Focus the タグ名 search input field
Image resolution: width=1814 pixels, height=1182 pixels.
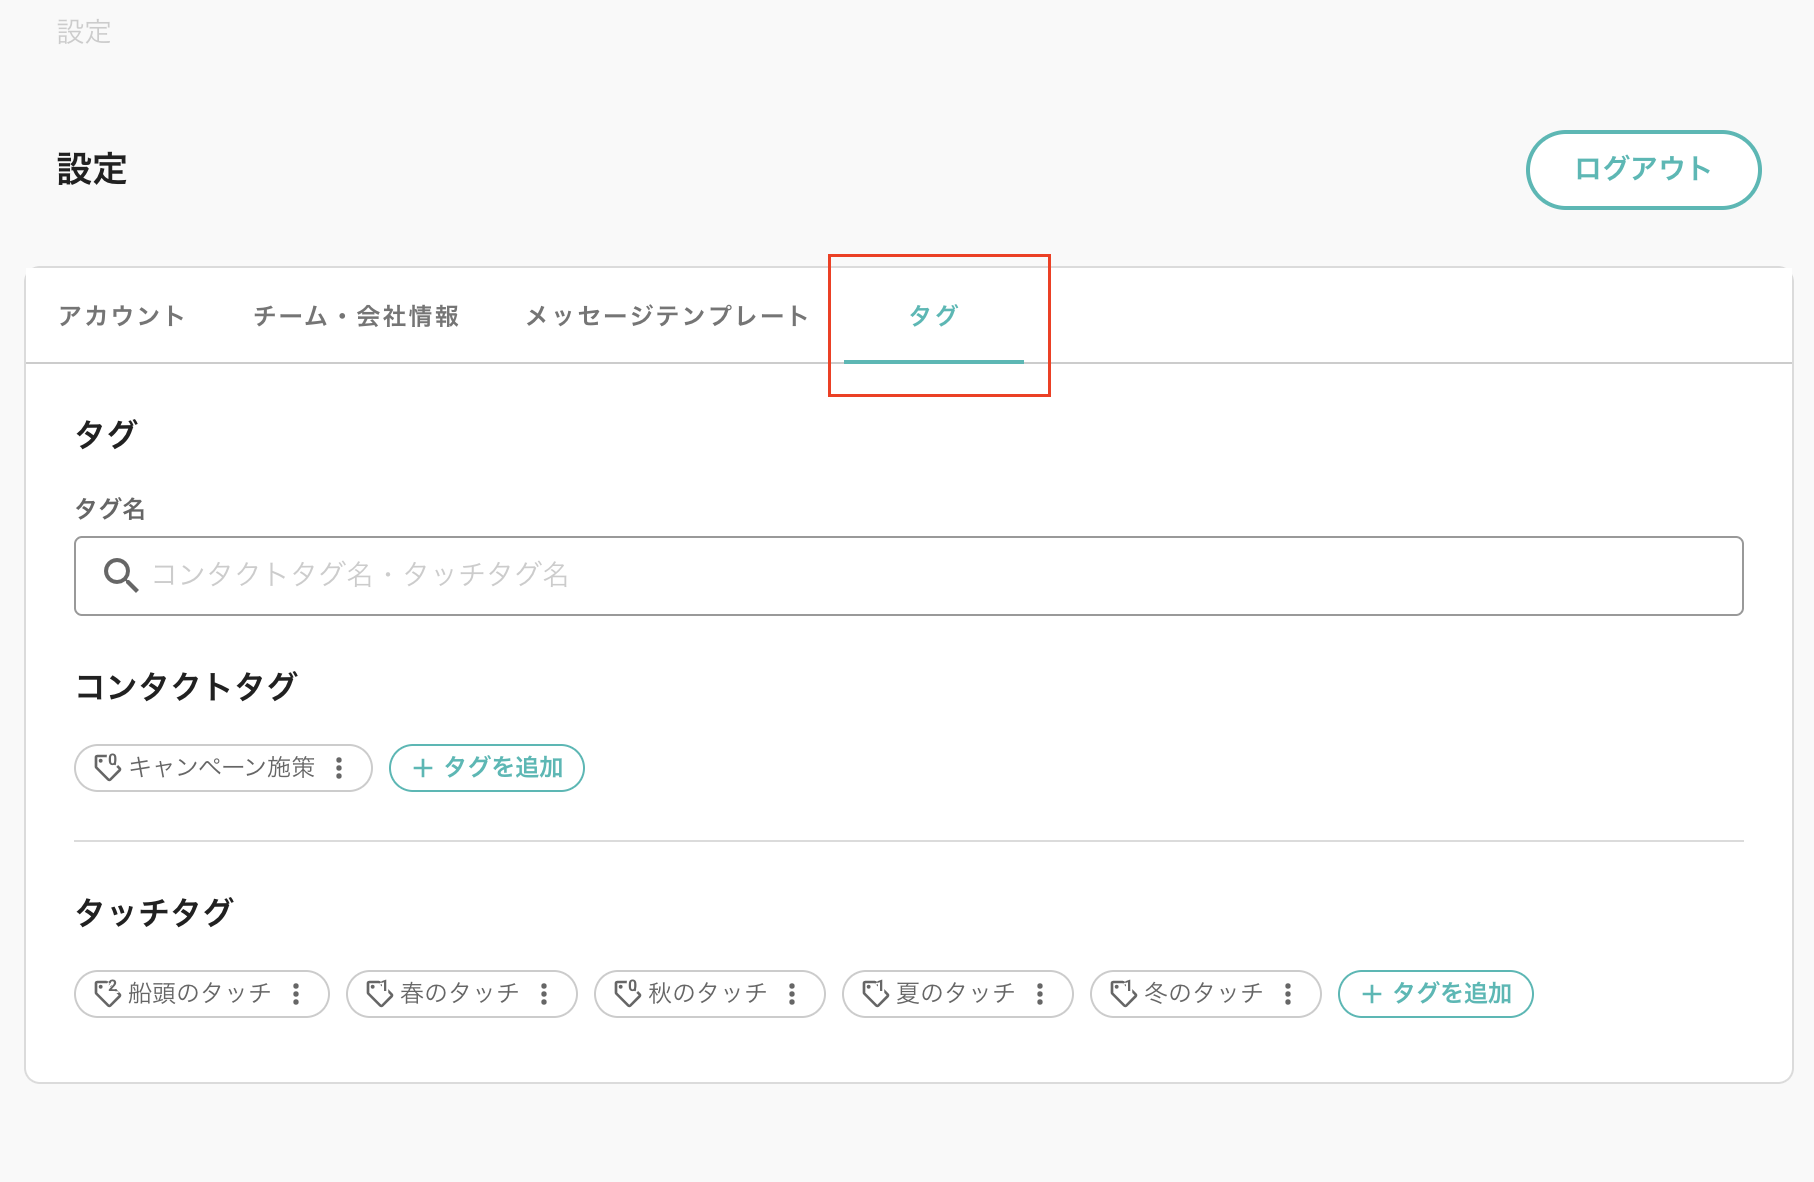(908, 576)
